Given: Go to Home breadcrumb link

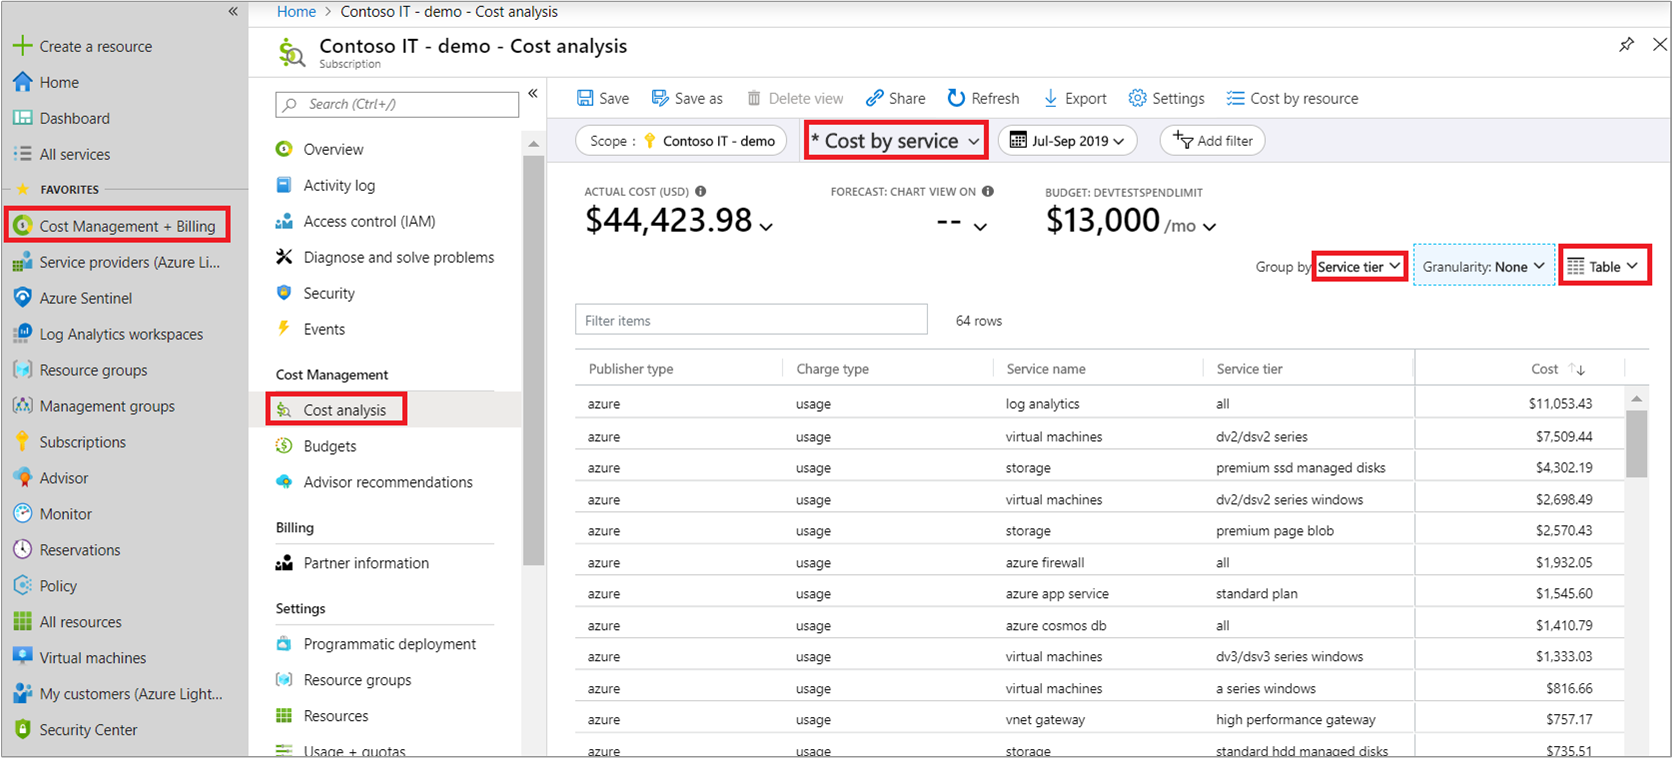Looking at the screenshot, I should coord(296,12).
